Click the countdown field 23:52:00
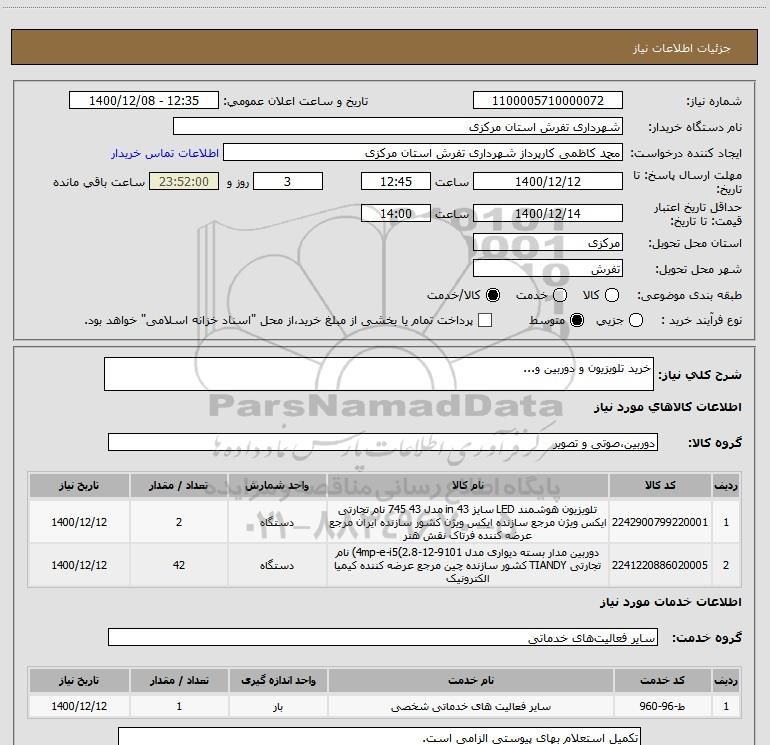Image resolution: width=770 pixels, height=745 pixels. 184,181
